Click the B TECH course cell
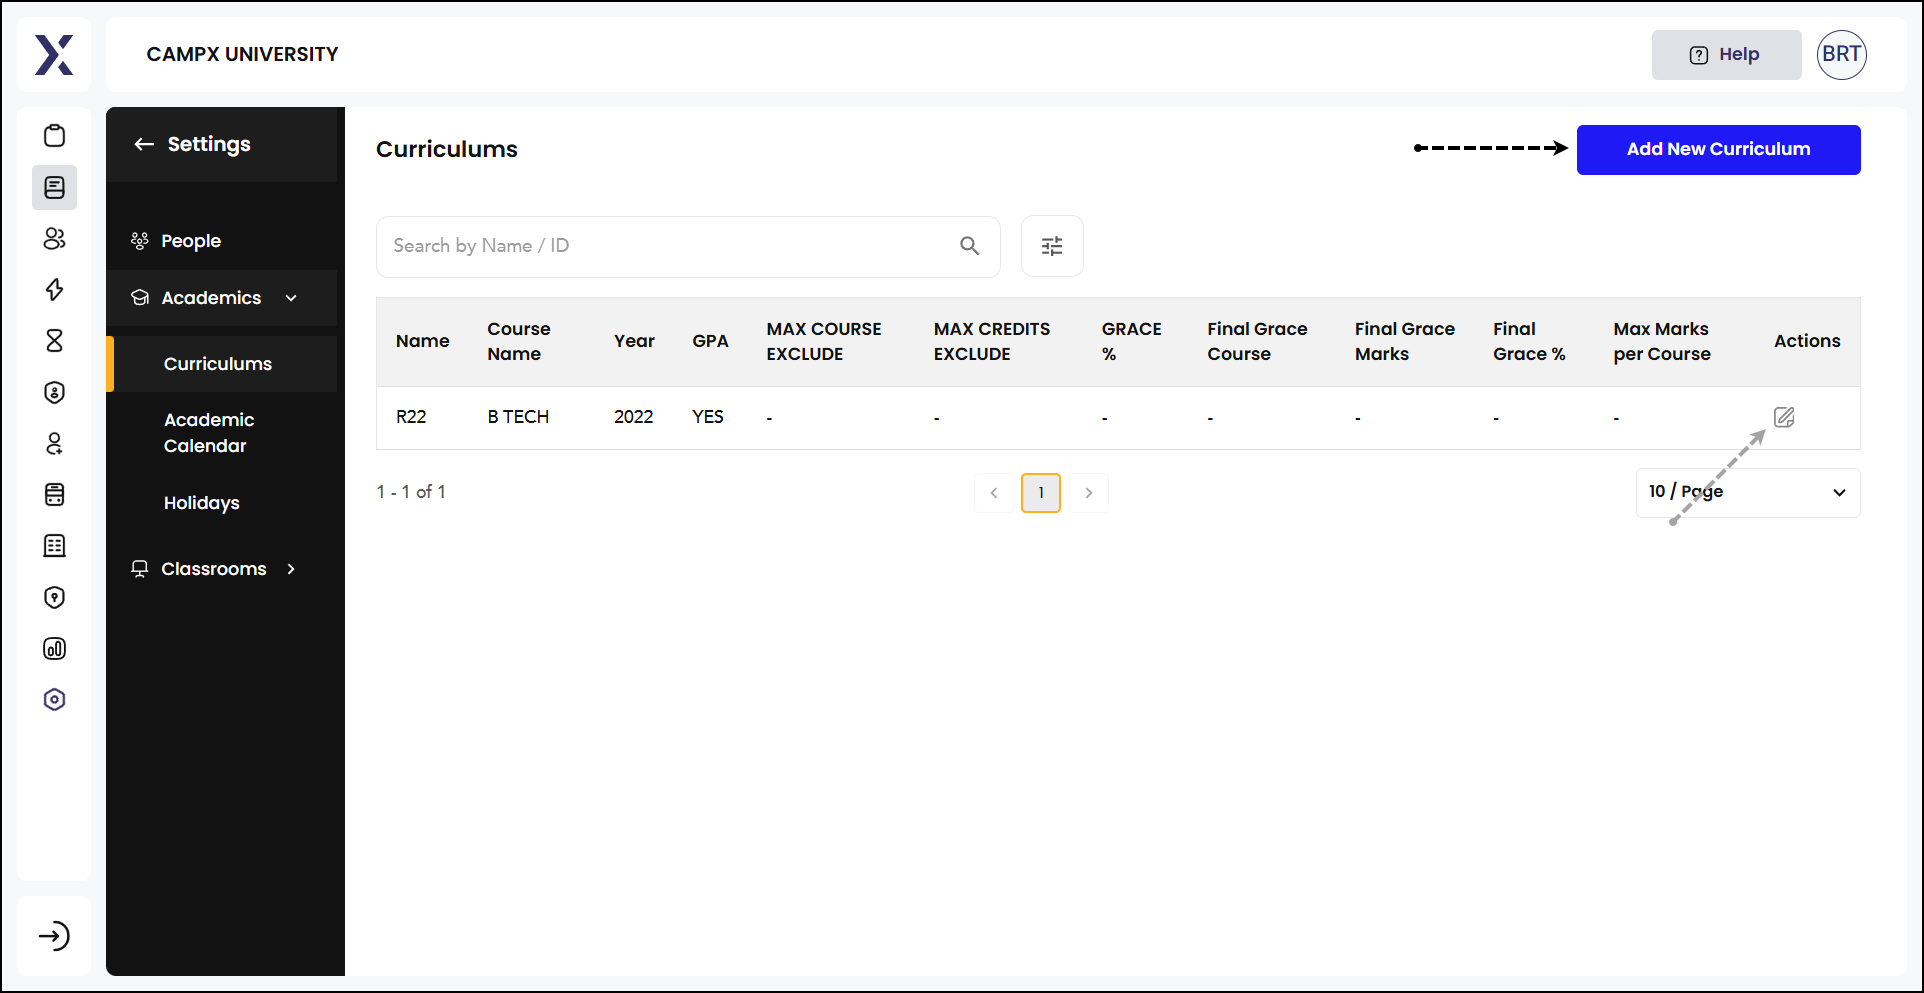 click(518, 417)
